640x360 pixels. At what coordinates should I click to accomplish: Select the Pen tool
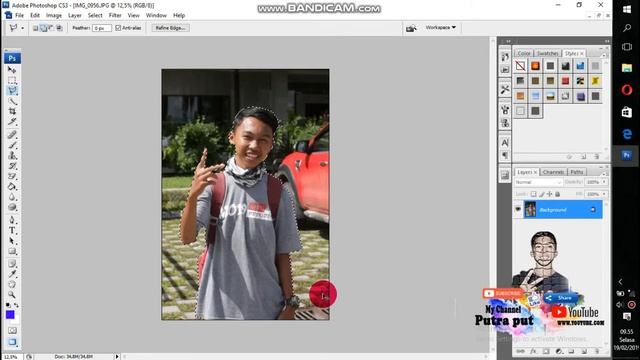(x=12, y=220)
